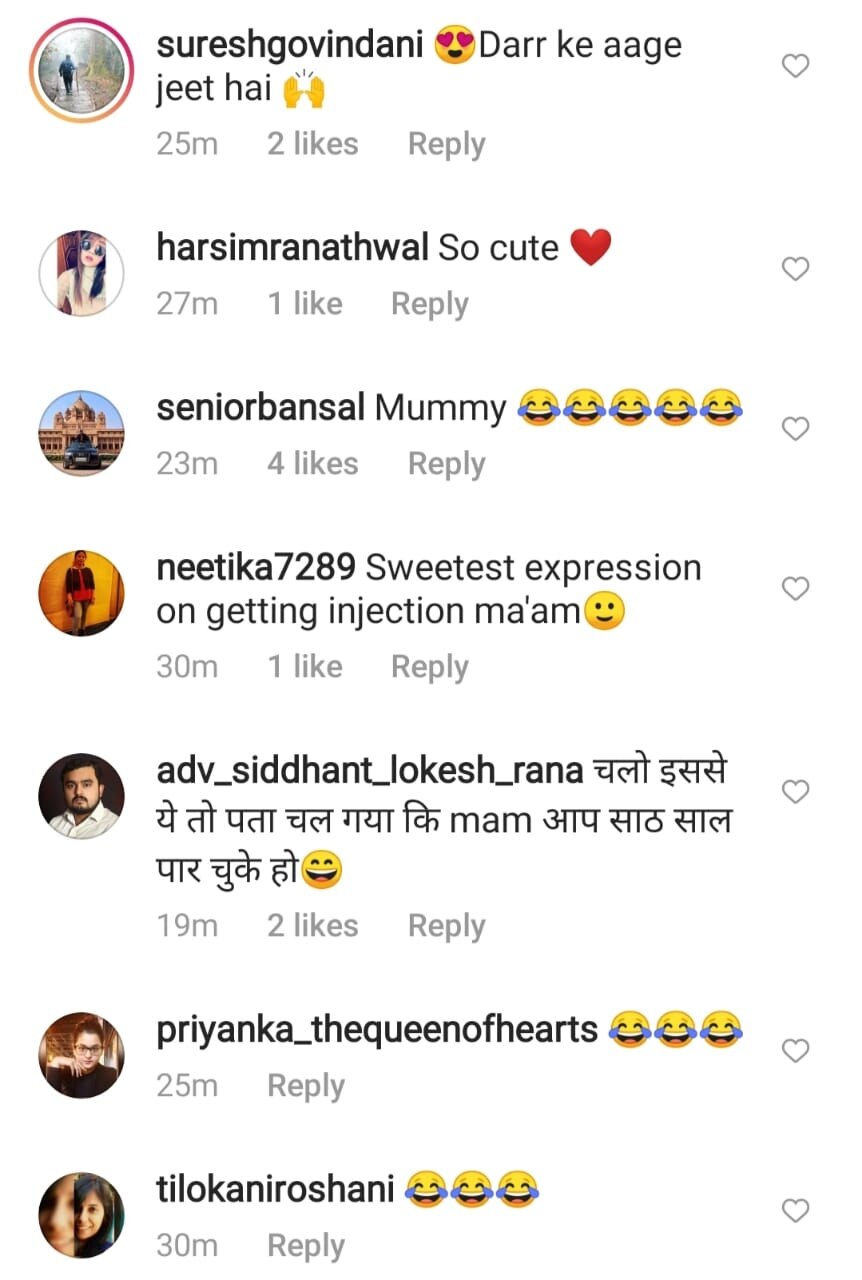
Task: Tap the heart beside priyanka_thequeenofhearts' comment
Action: pos(795,1051)
